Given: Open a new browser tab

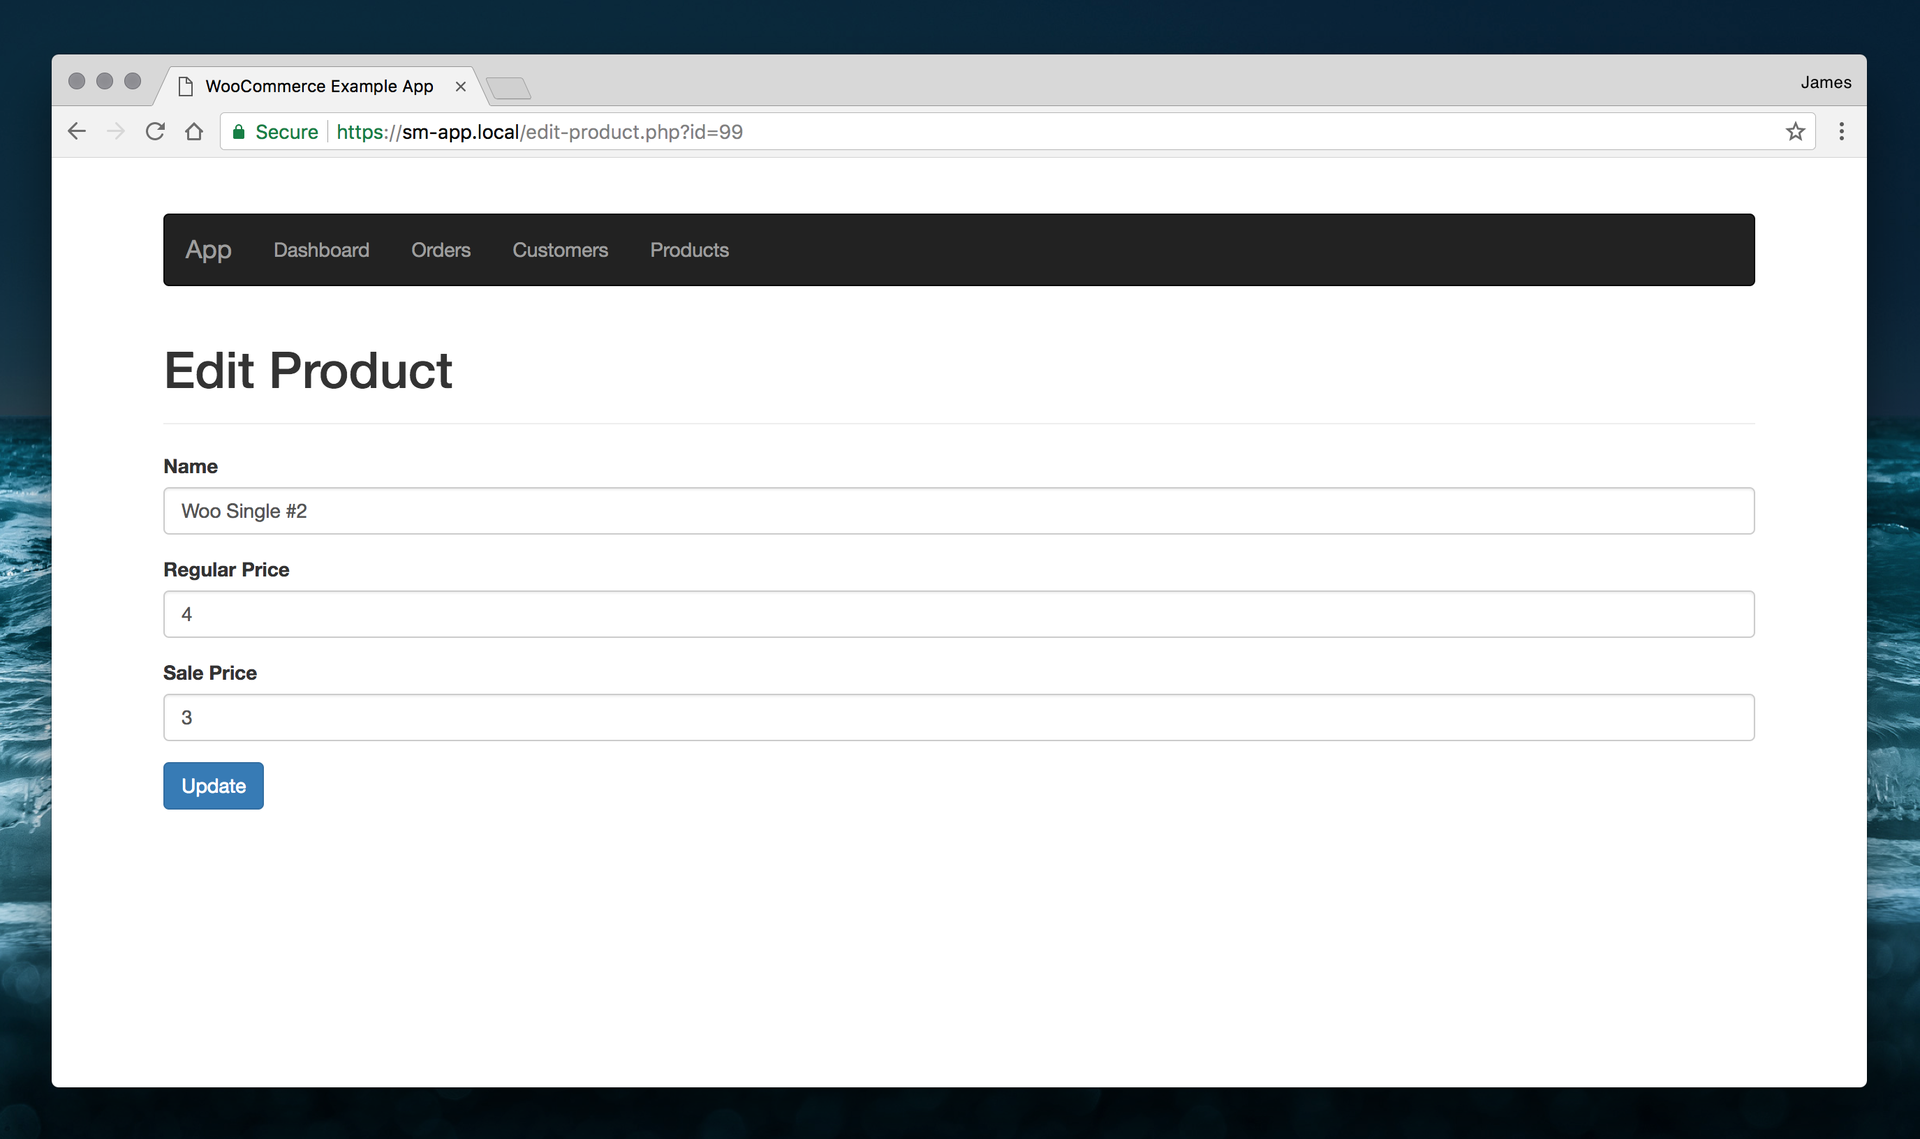Looking at the screenshot, I should click(x=508, y=88).
